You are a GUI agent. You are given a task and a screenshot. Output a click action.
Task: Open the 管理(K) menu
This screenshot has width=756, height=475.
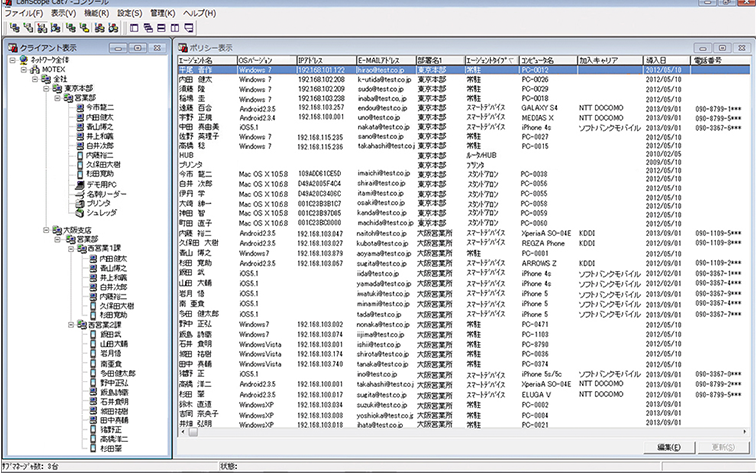coord(159,14)
